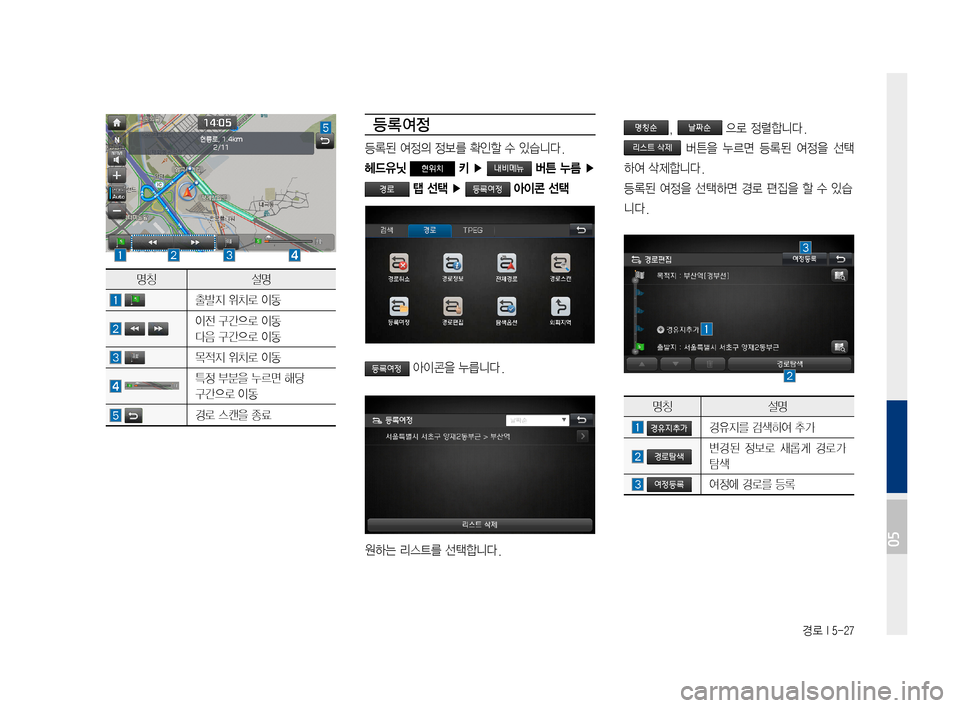Move to previous section with rewind button
The height and width of the screenshot is (708, 960).
pos(152,243)
